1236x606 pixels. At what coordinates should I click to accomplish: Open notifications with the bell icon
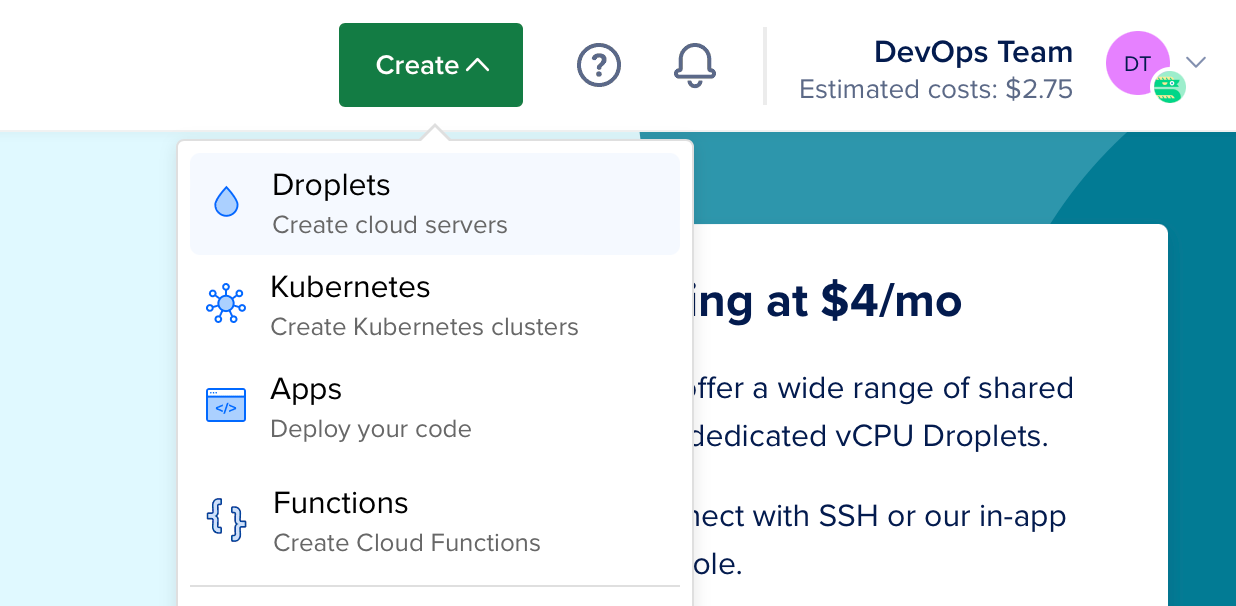[695, 65]
